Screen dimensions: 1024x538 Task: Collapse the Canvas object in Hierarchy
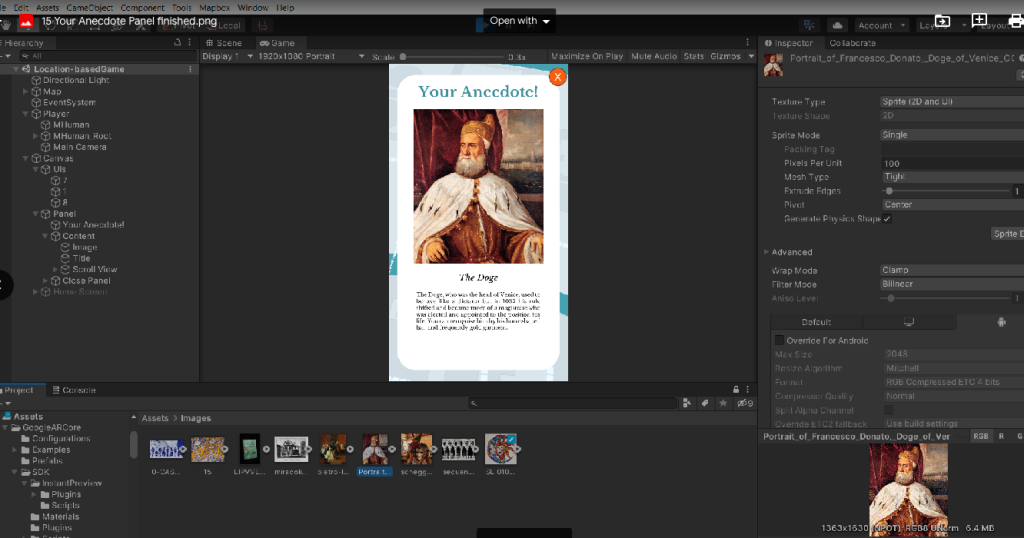click(x=25, y=159)
